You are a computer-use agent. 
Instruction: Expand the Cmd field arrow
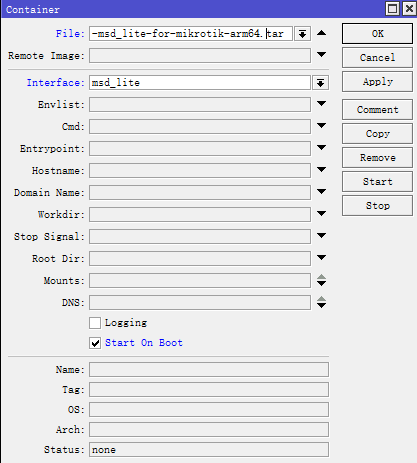pyautogui.click(x=321, y=126)
